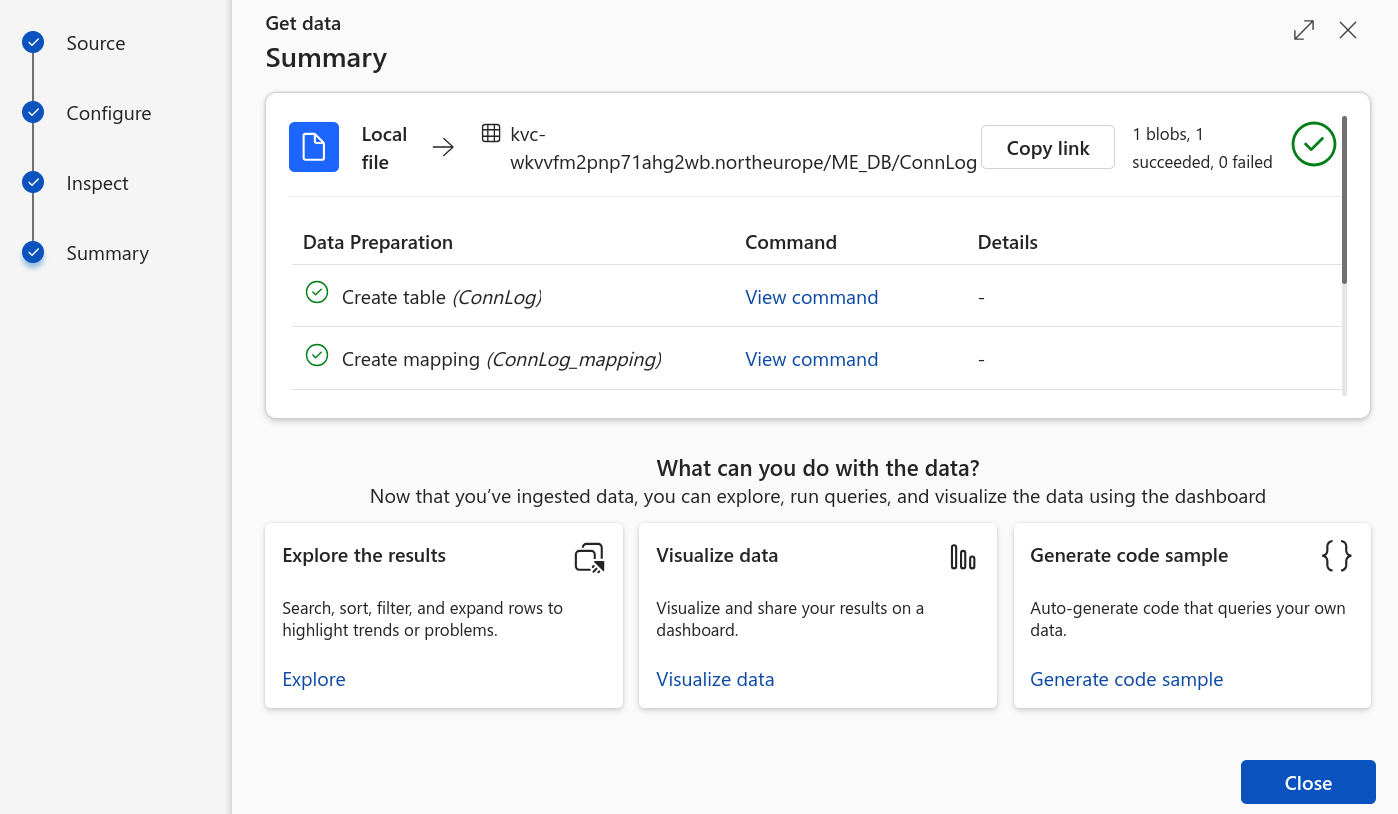Click the 'Create mapping (ConnLog_mapping)' row text
The height and width of the screenshot is (814, 1398).
(502, 359)
